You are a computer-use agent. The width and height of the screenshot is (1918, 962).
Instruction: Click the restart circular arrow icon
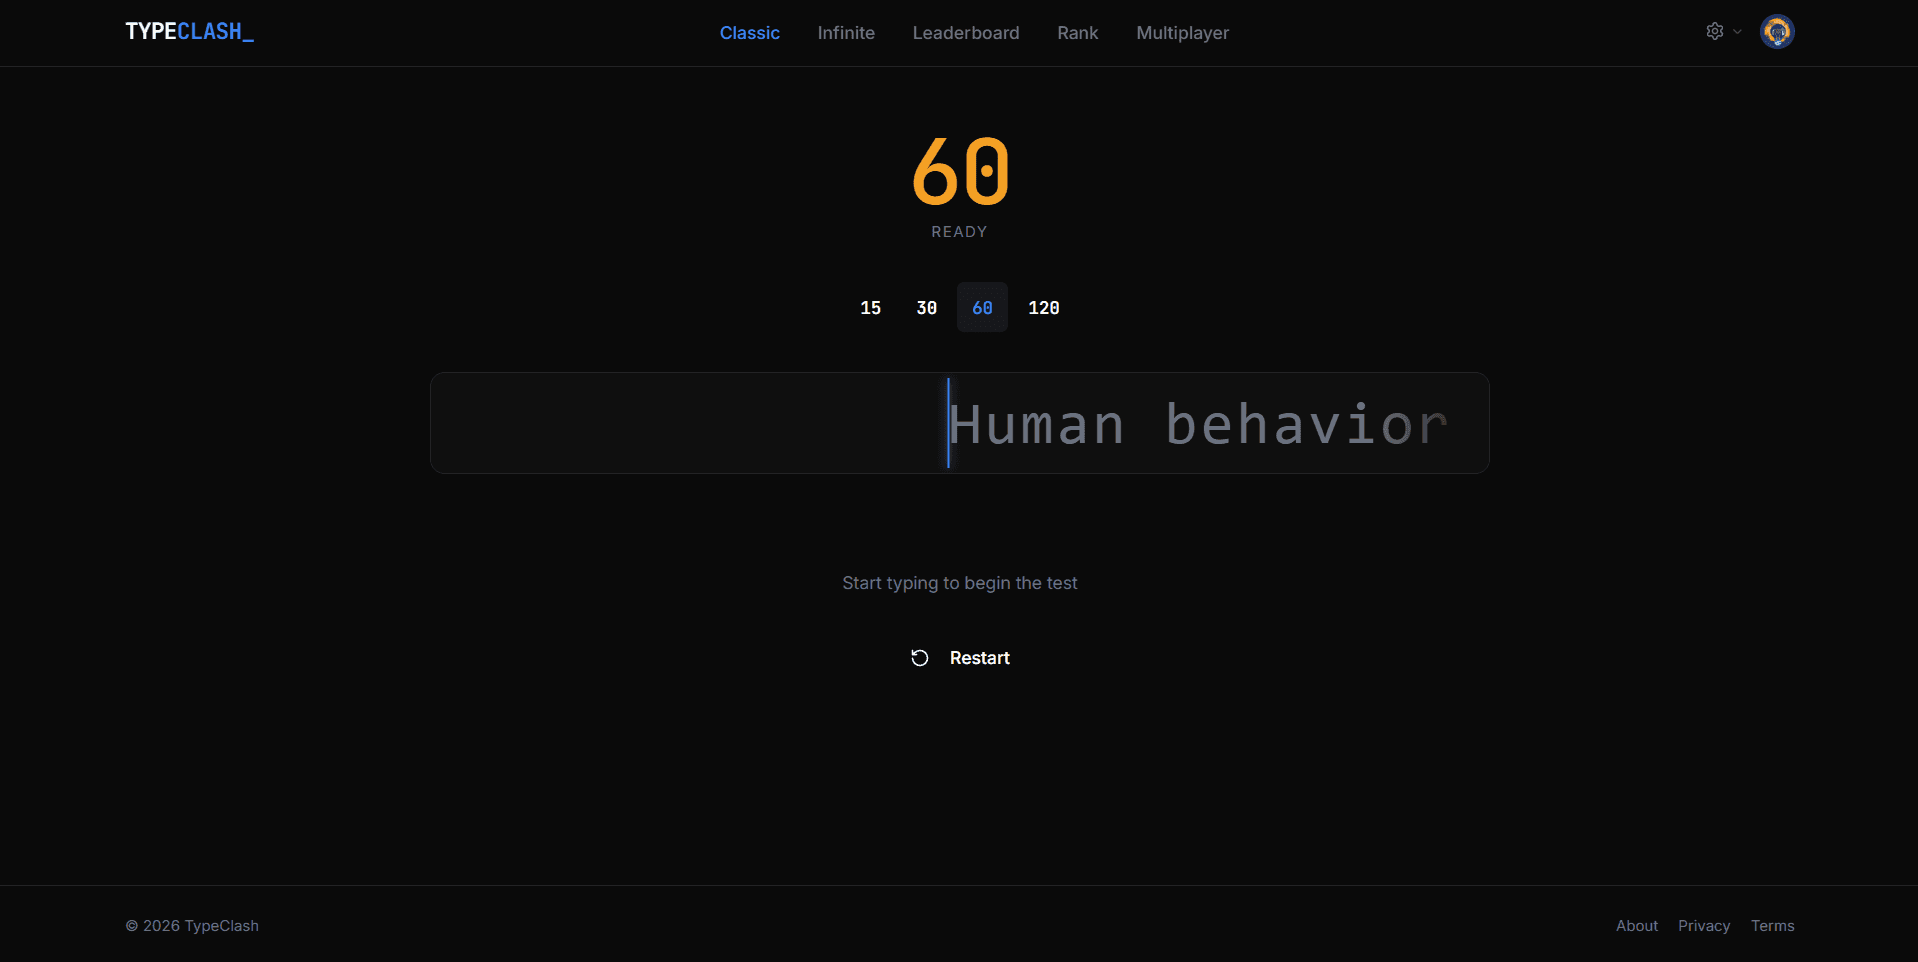pos(920,658)
